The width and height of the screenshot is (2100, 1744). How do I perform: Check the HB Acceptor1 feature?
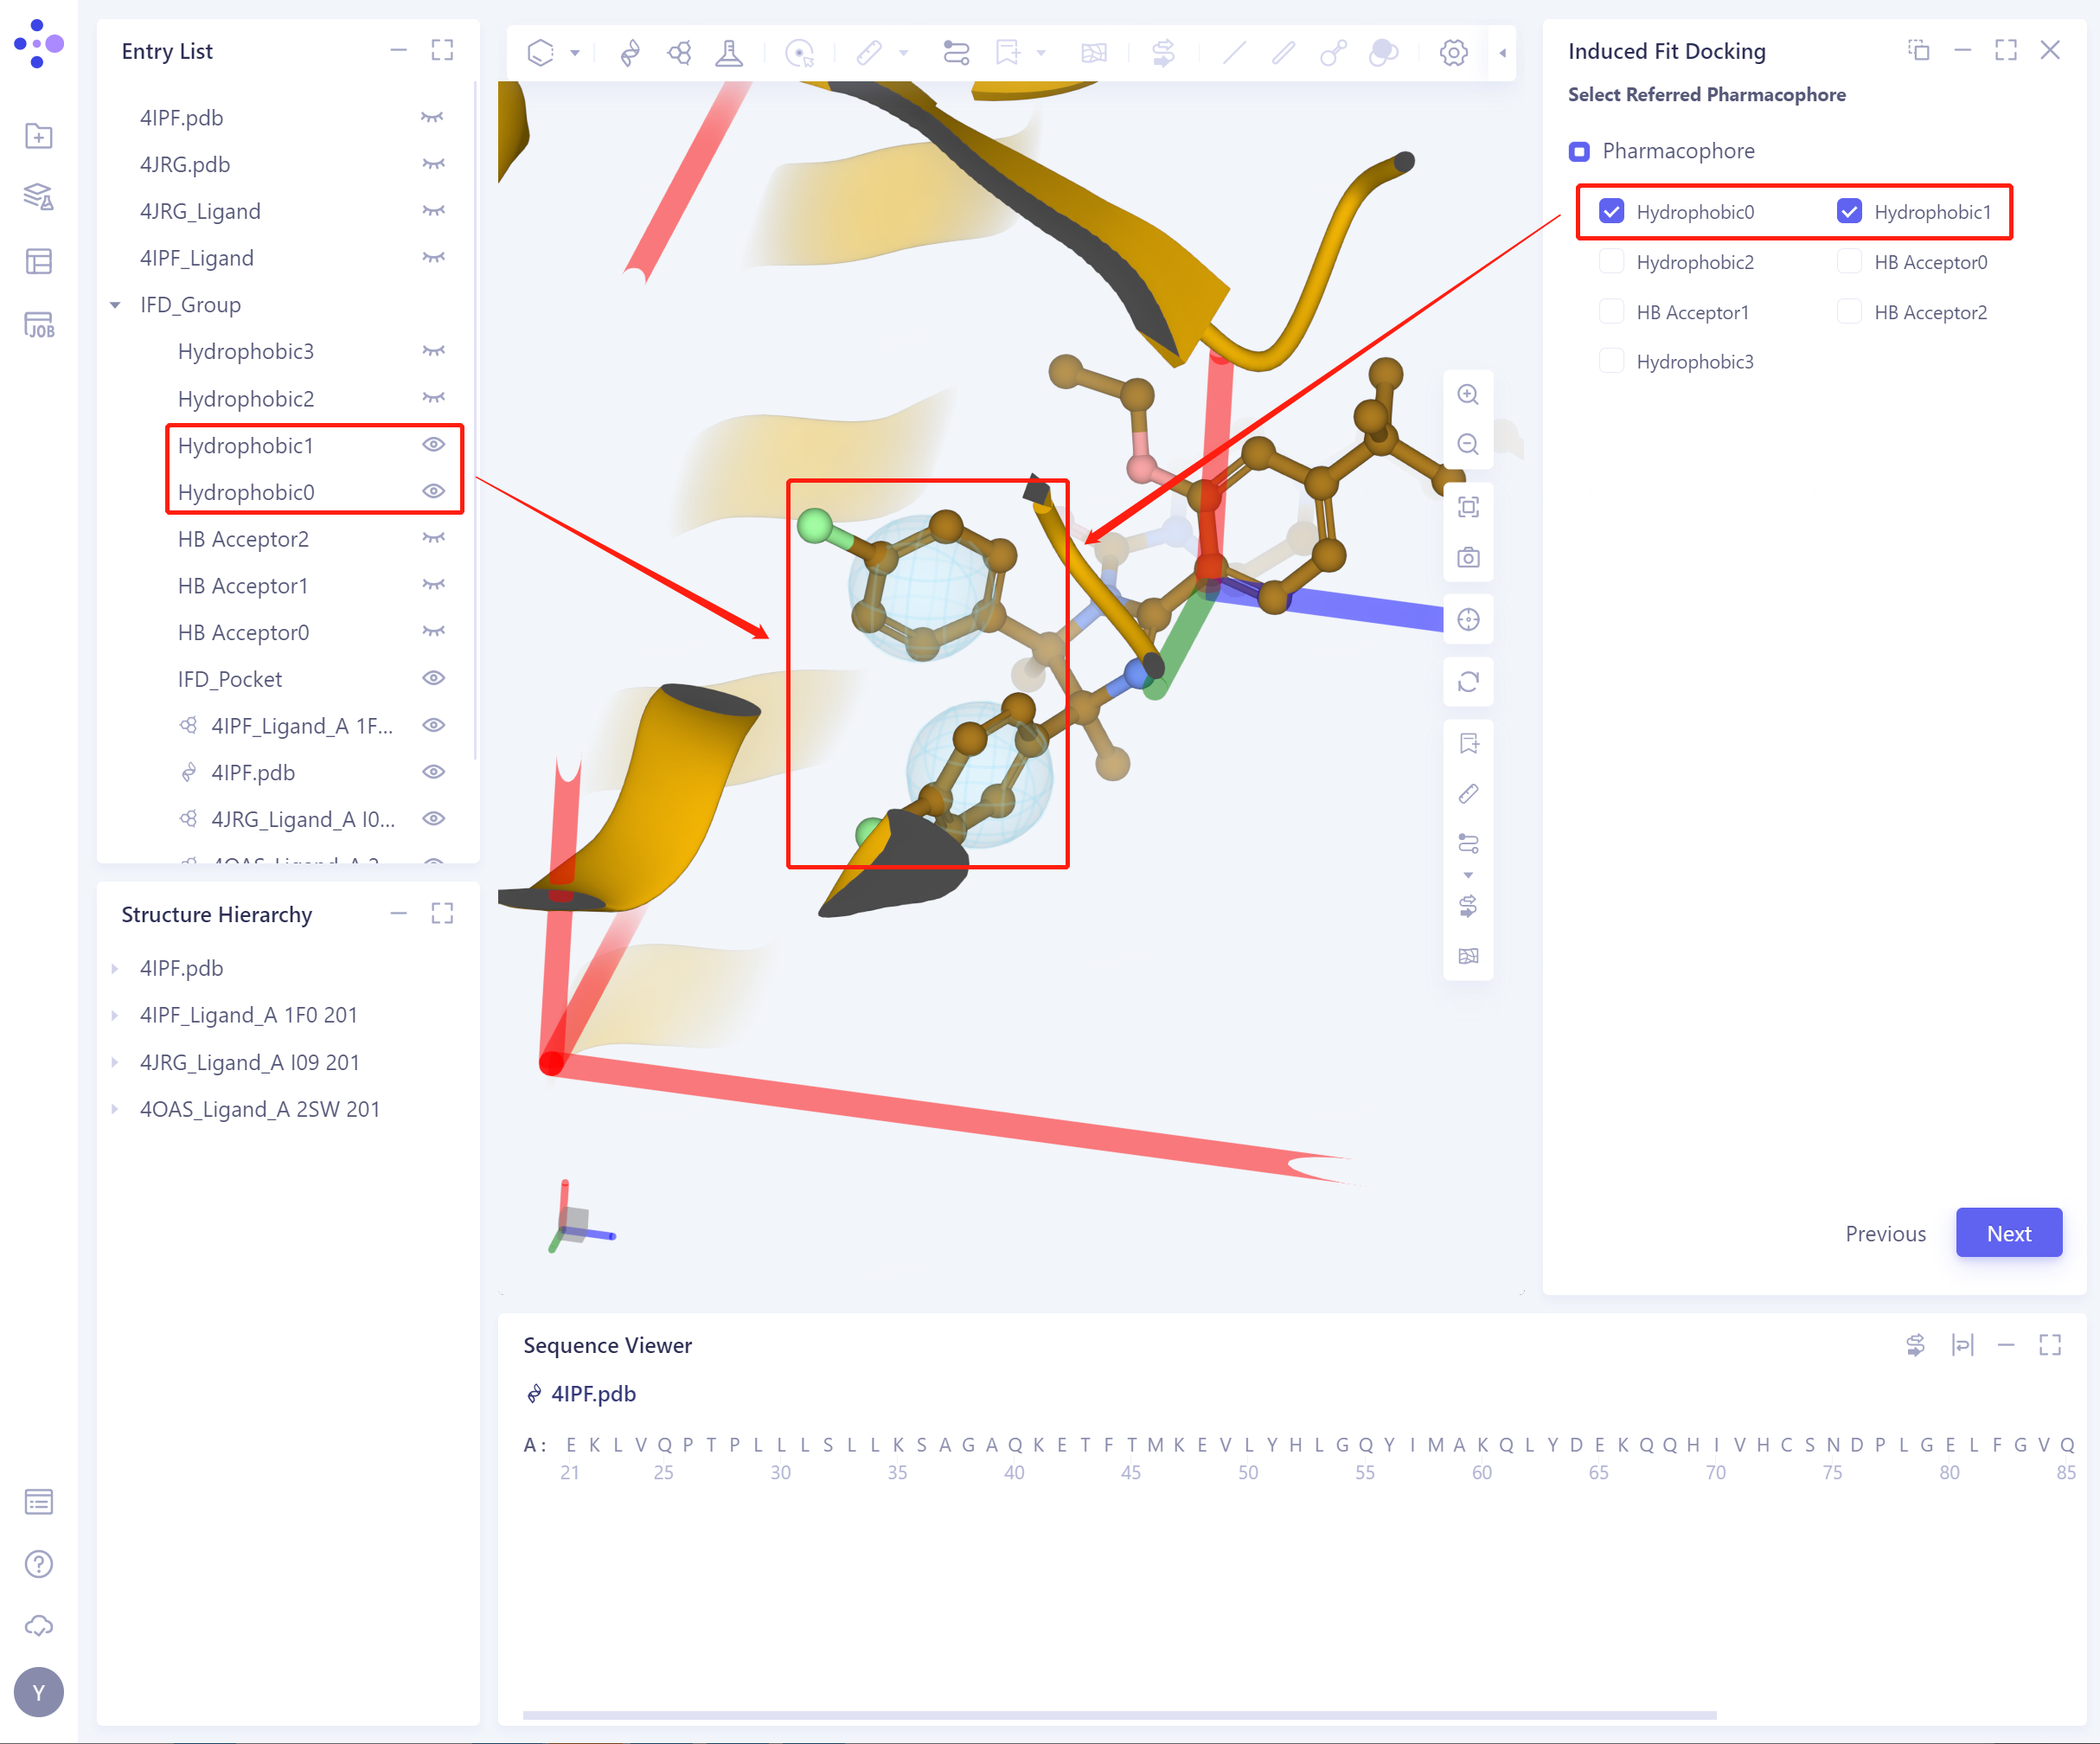pyautogui.click(x=1611, y=311)
